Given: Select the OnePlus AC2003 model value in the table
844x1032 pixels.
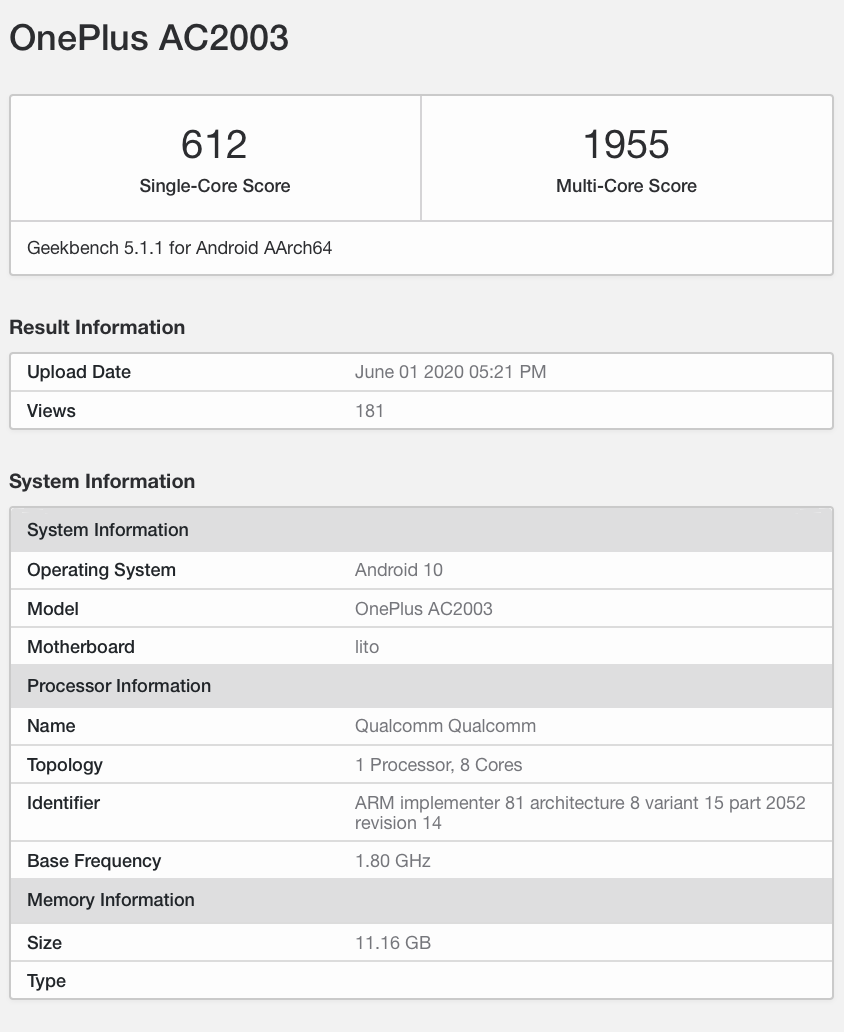Looking at the screenshot, I should click(x=423, y=609).
